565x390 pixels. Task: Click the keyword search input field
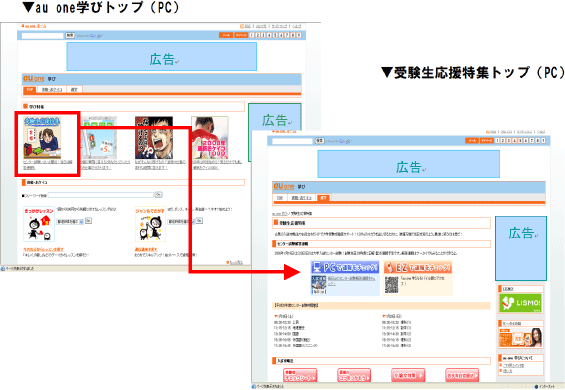101,195
